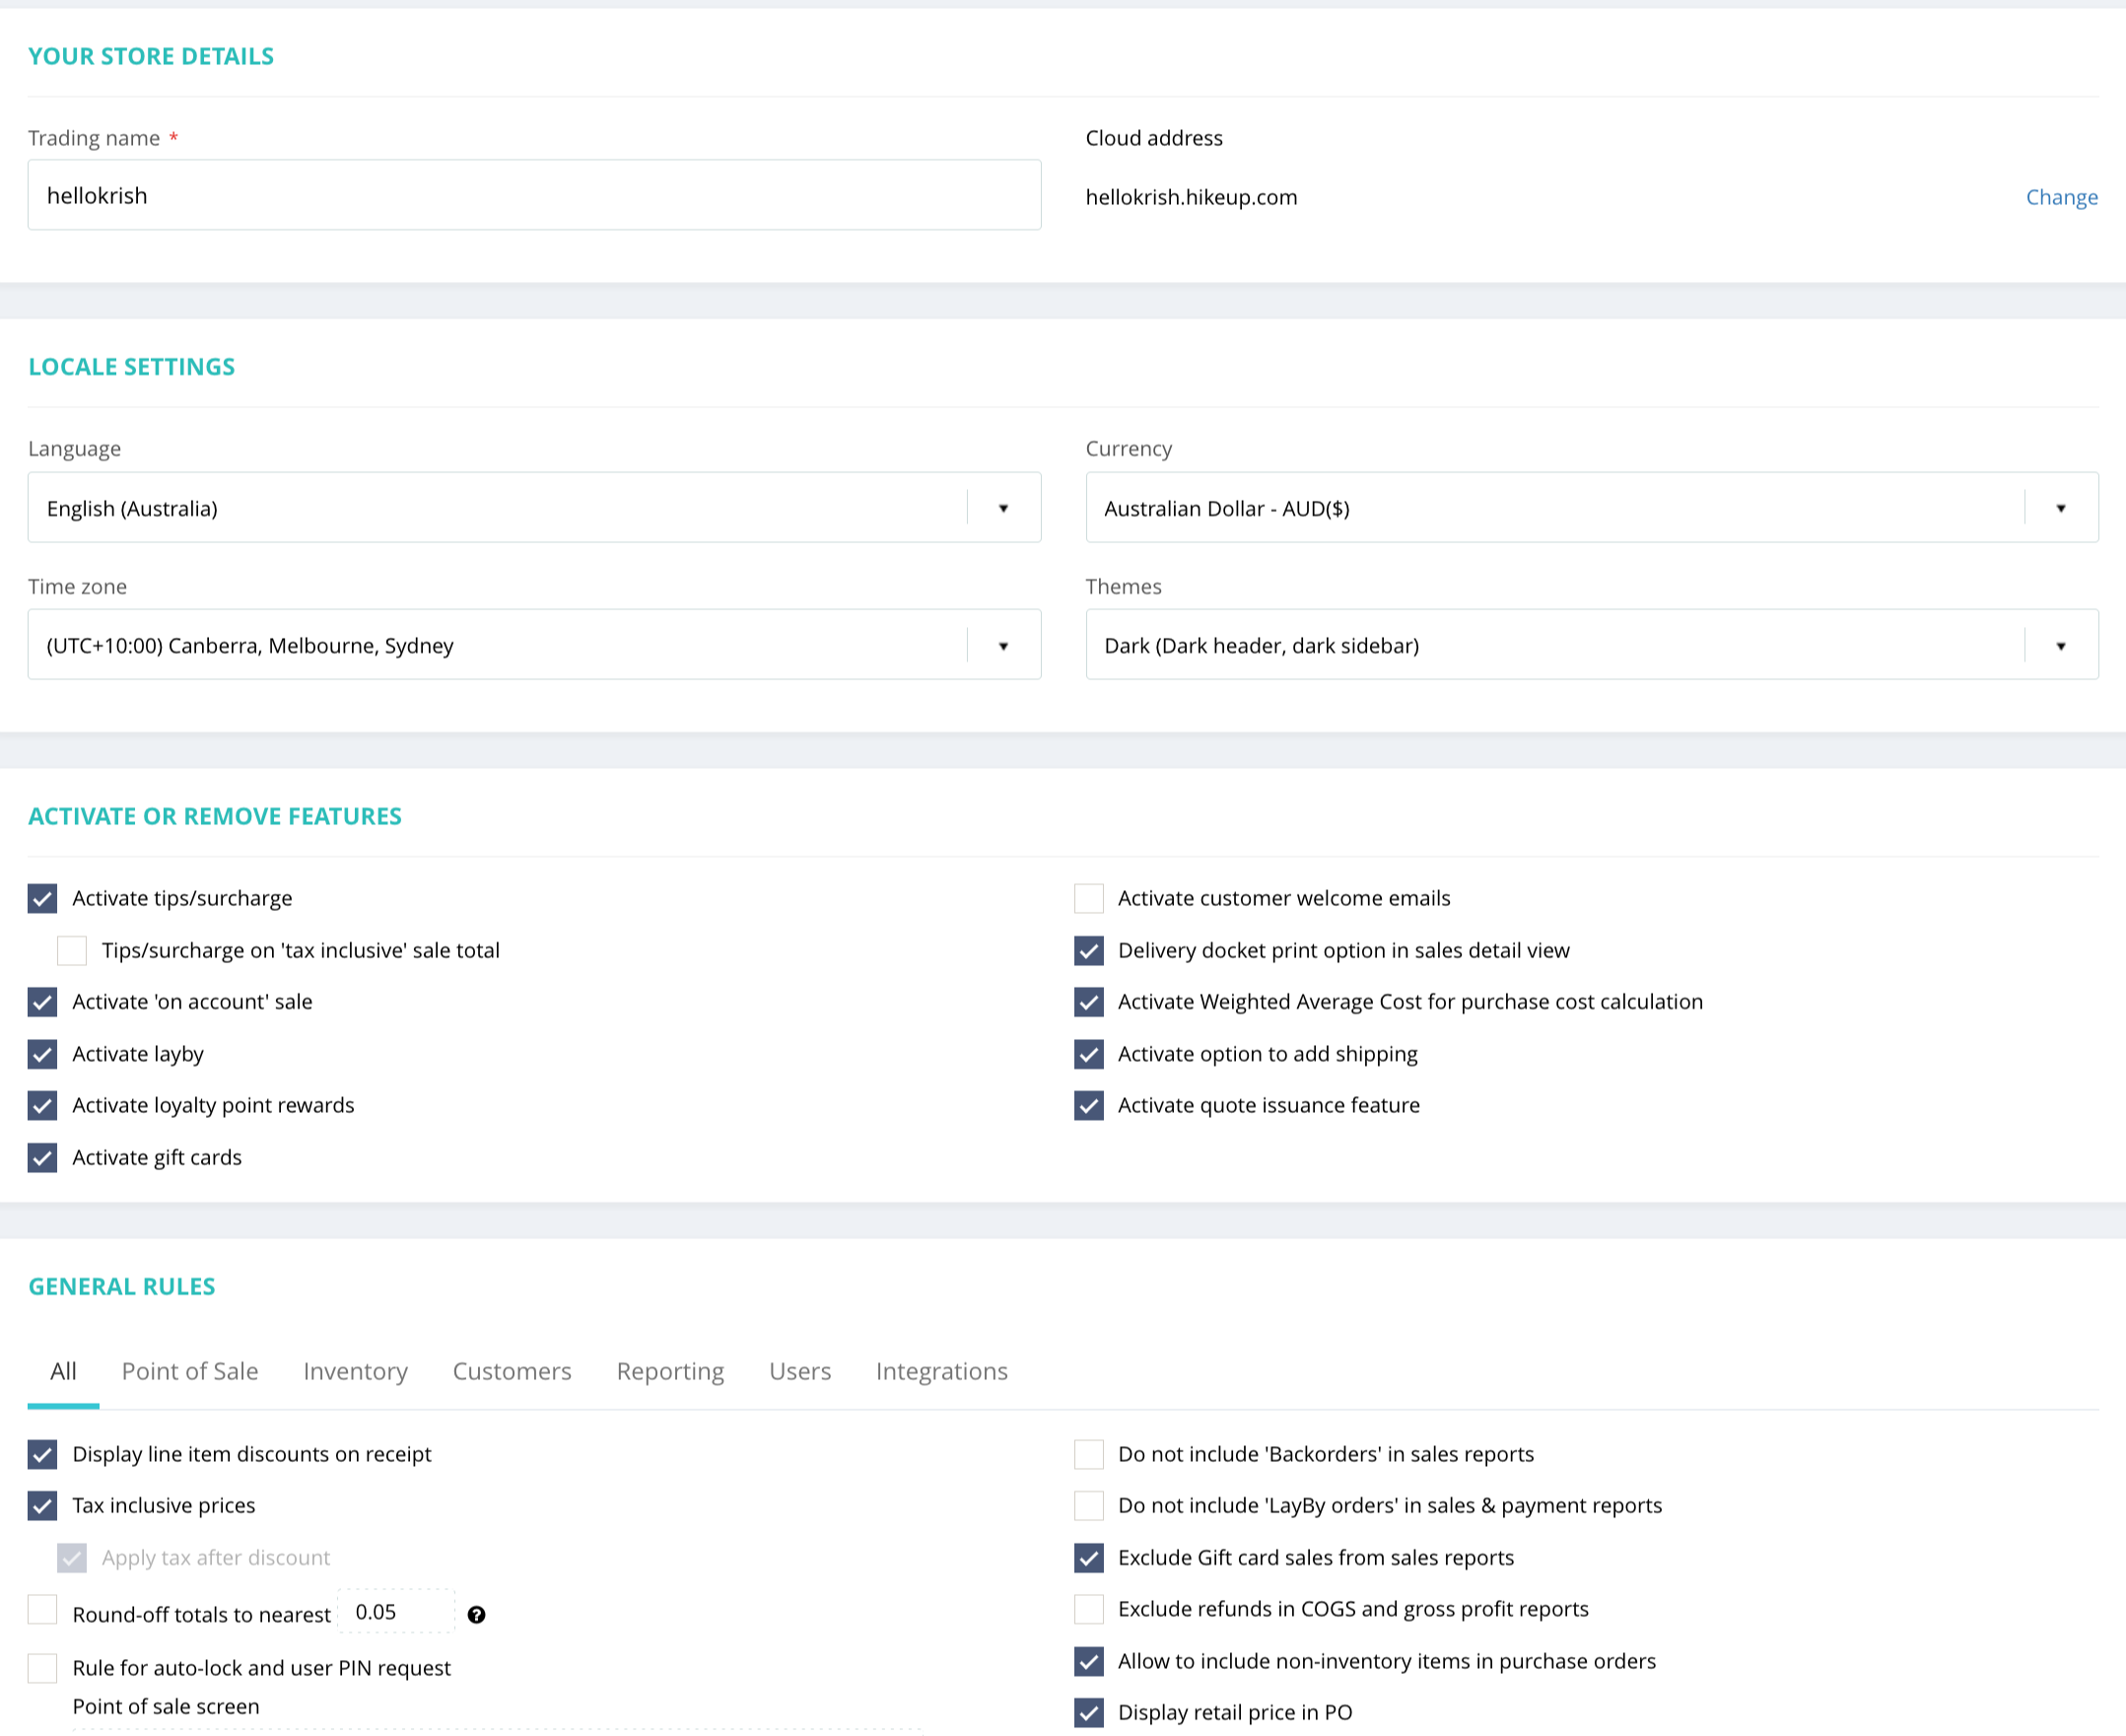The image size is (2126, 1736).
Task: Uncheck Exclude Gift card sales option
Action: coord(1088,1557)
